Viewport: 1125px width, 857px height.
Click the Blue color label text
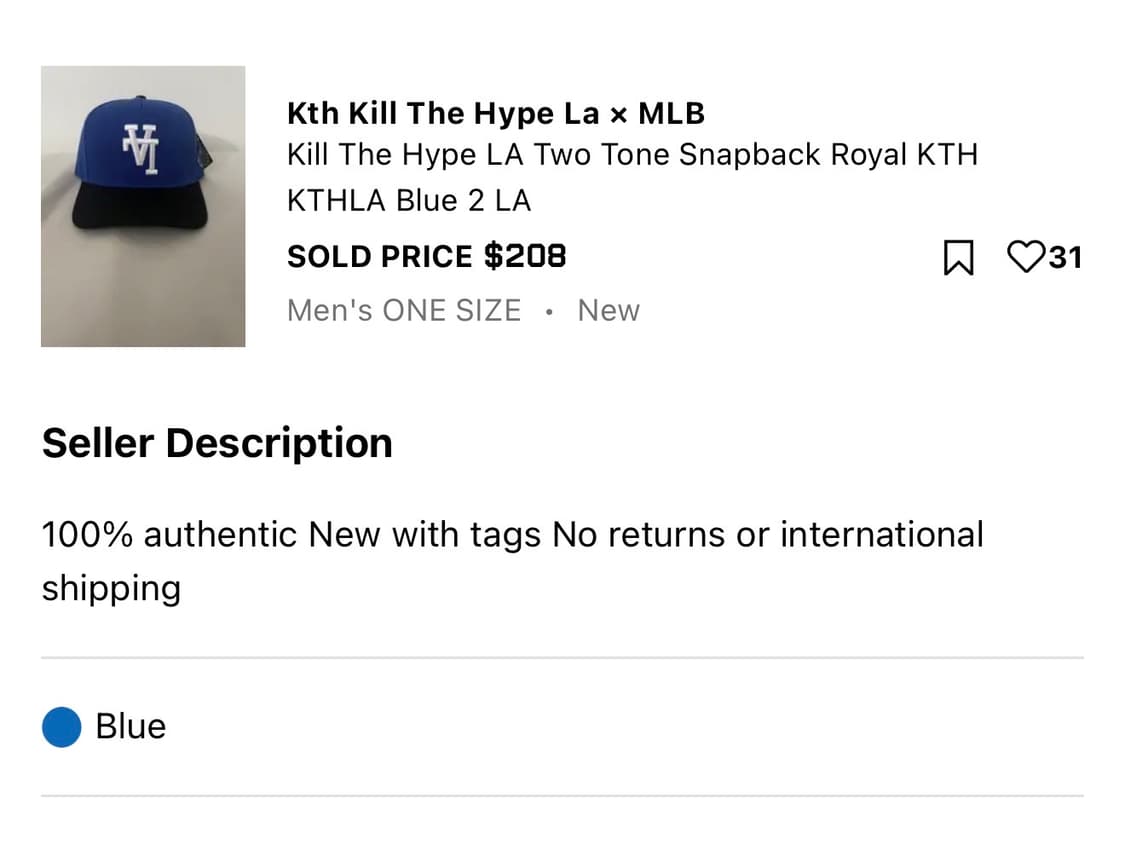point(129,727)
